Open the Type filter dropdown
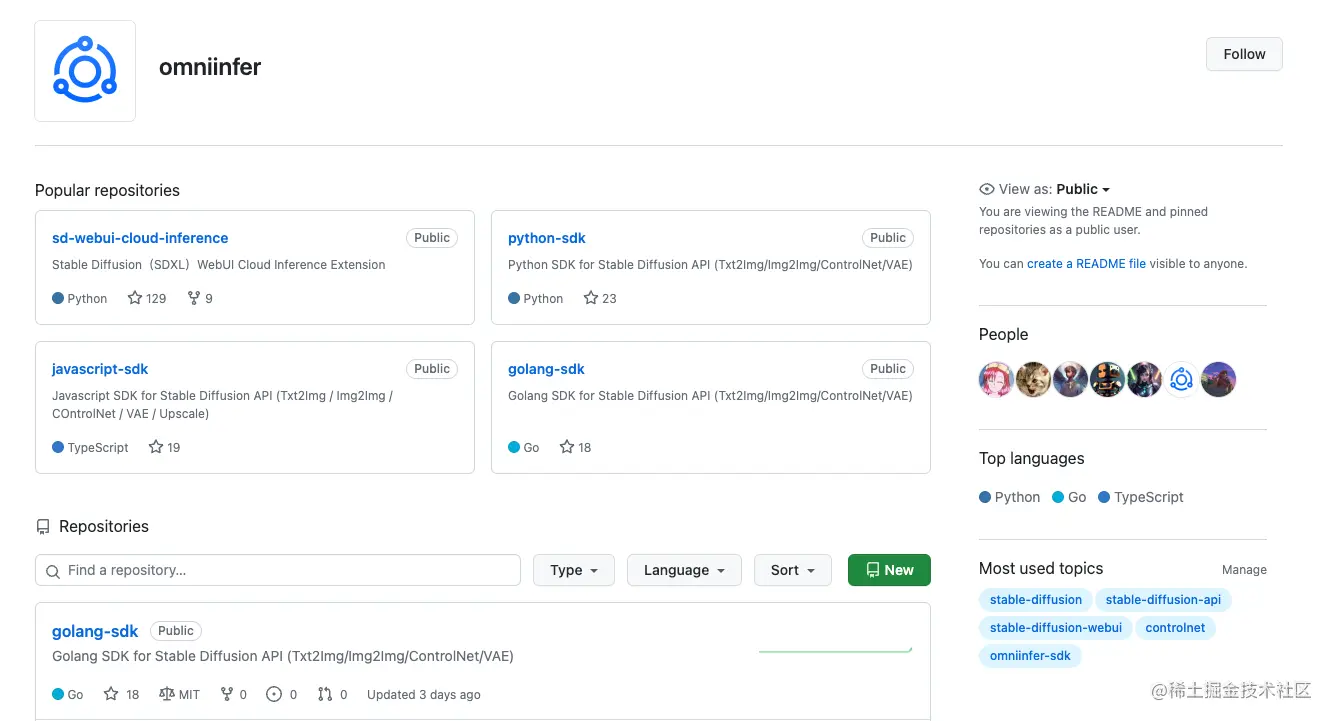 (574, 570)
